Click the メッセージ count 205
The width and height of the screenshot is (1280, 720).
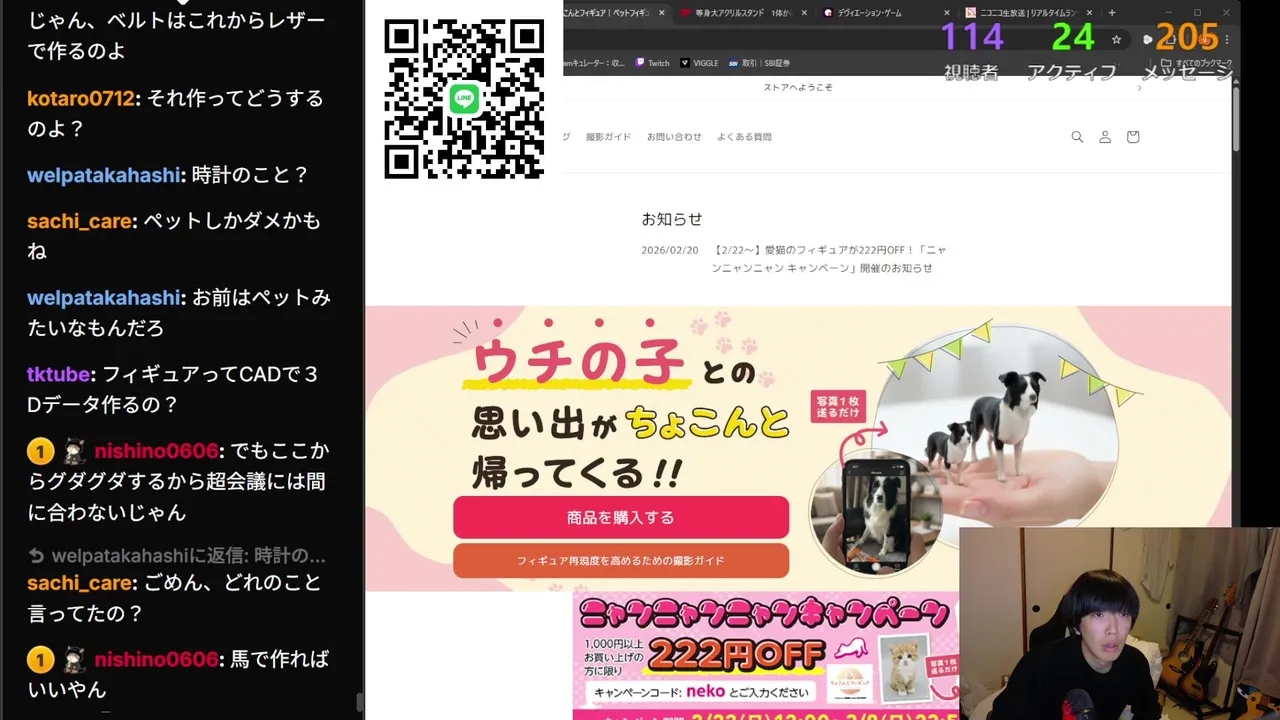[1186, 37]
